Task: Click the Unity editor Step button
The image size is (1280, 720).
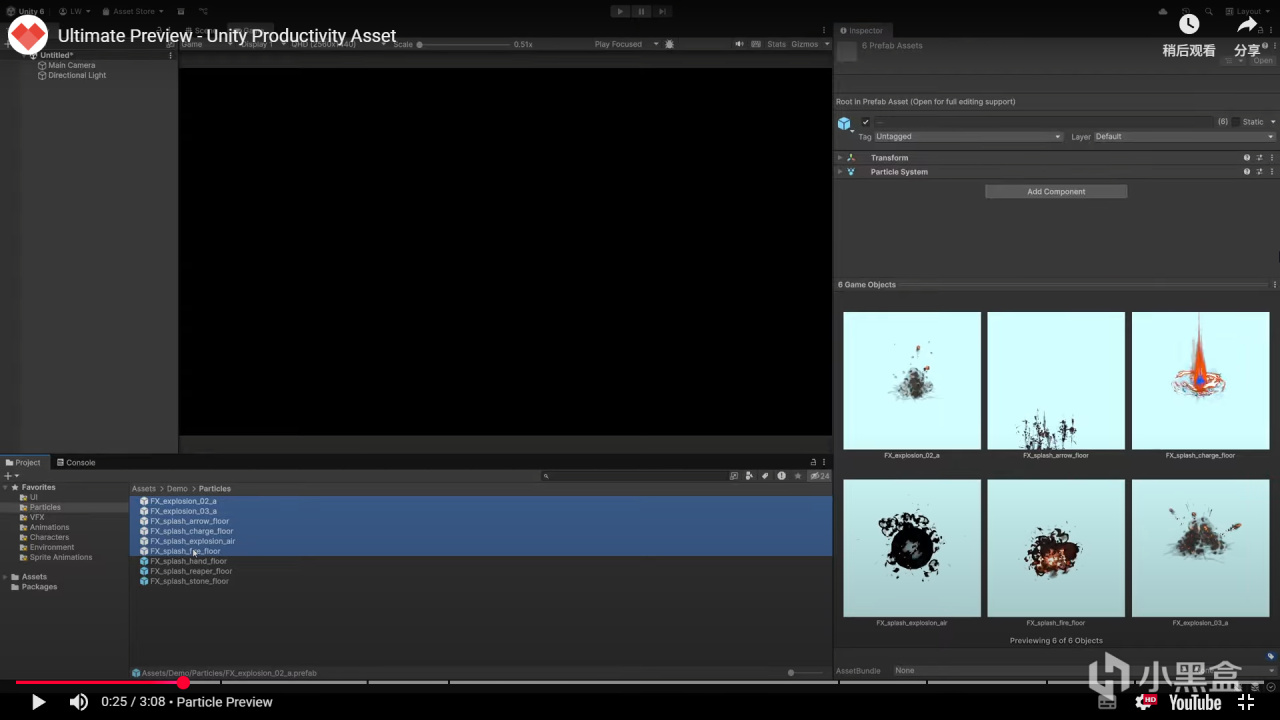Action: tap(662, 11)
